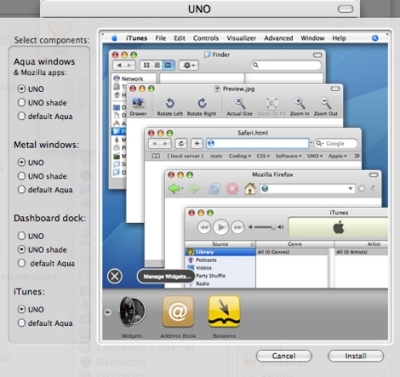
Task: Open the File menu
Action: click(161, 38)
